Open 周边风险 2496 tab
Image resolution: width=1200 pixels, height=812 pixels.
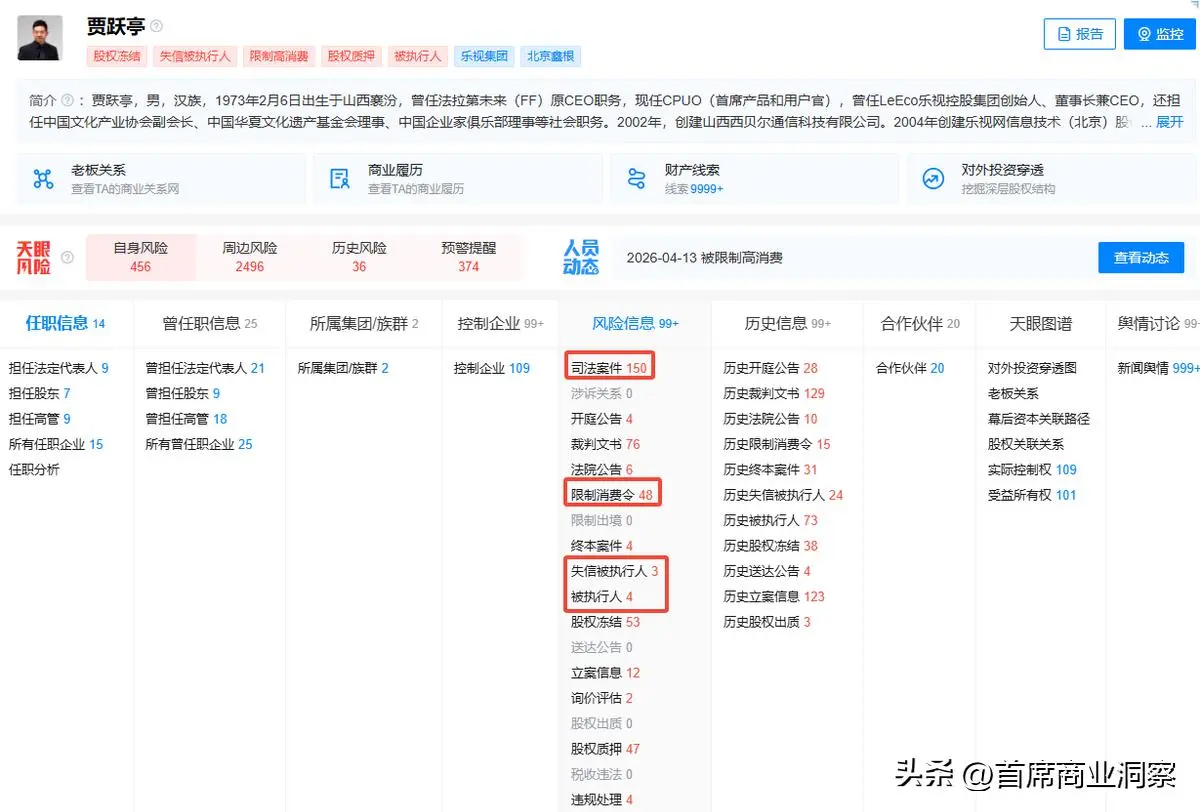pyautogui.click(x=249, y=257)
